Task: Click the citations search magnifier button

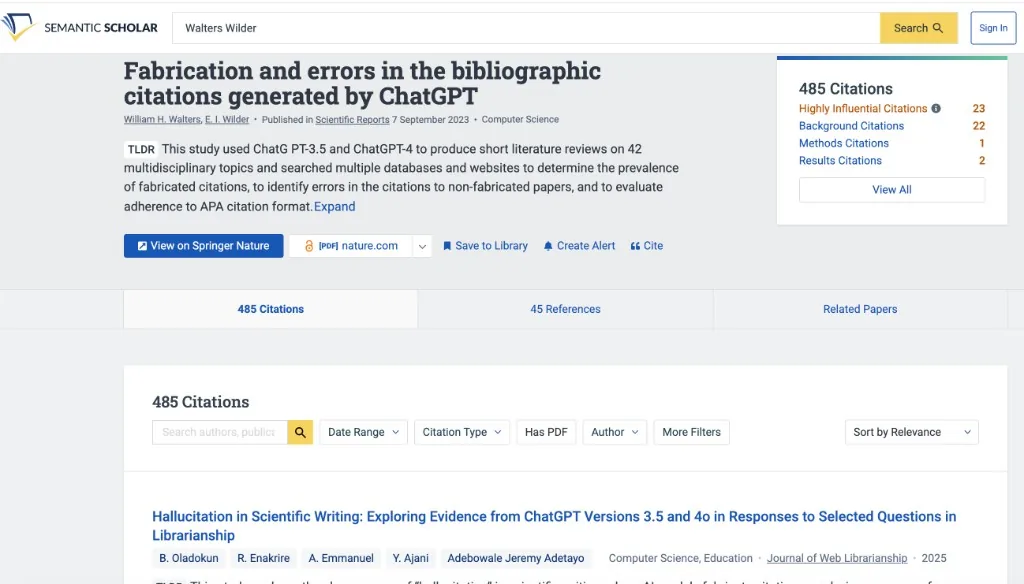Action: coord(300,432)
